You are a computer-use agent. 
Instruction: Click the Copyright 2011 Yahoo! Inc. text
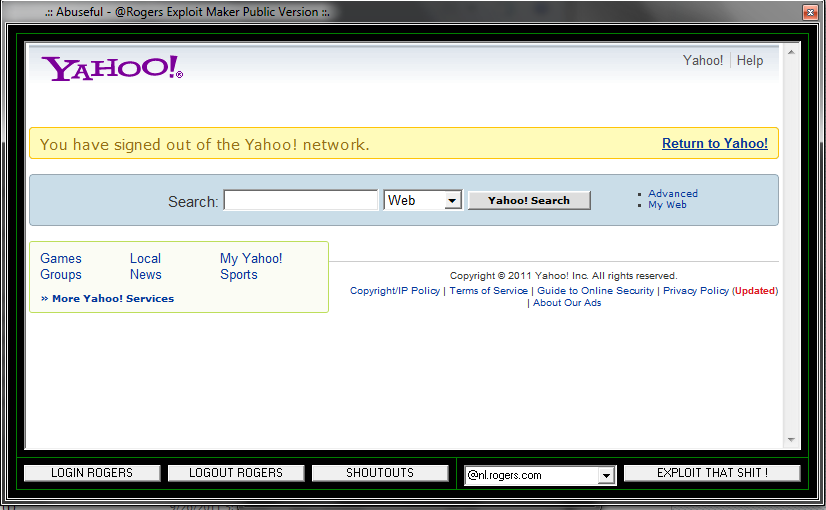pyautogui.click(x=564, y=276)
